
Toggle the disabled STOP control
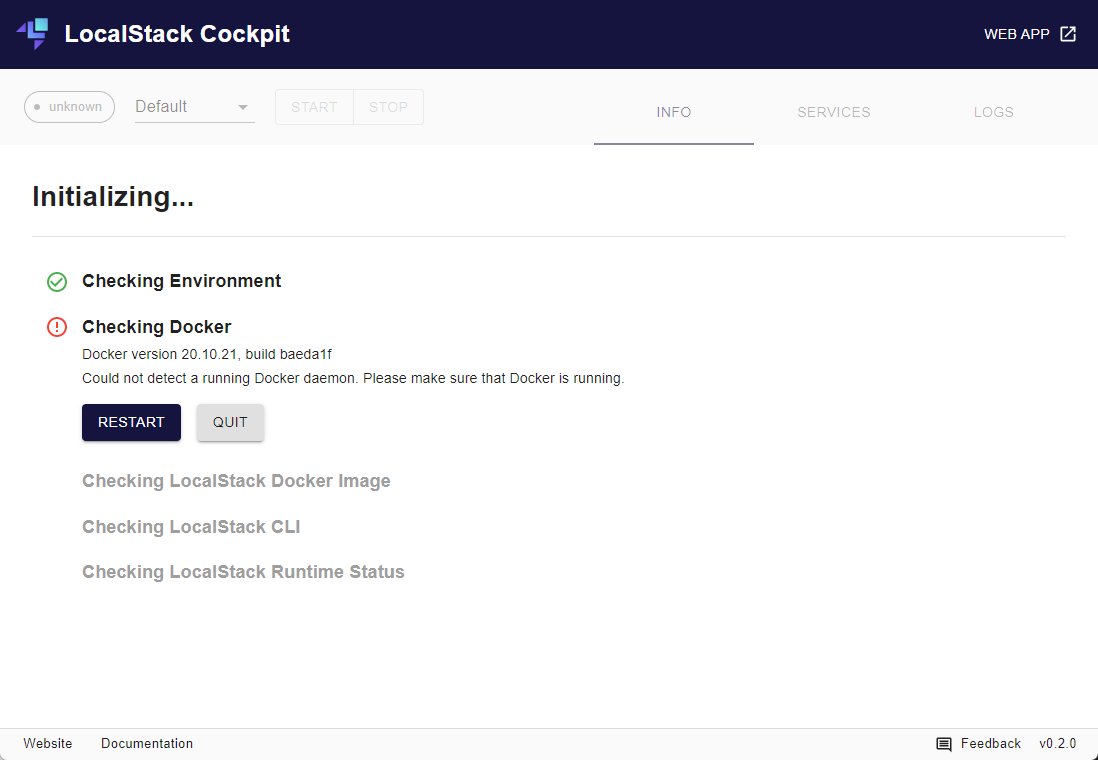(x=388, y=106)
